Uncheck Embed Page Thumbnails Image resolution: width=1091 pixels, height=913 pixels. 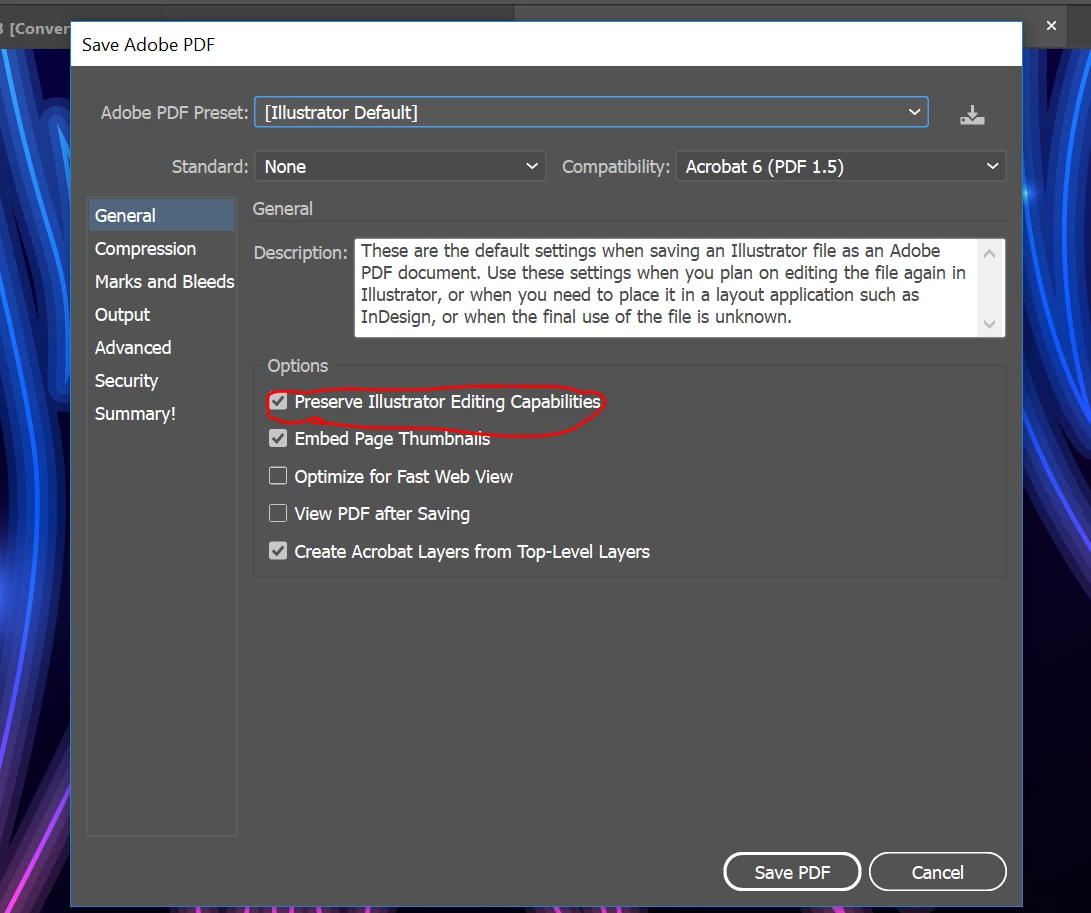click(x=278, y=438)
